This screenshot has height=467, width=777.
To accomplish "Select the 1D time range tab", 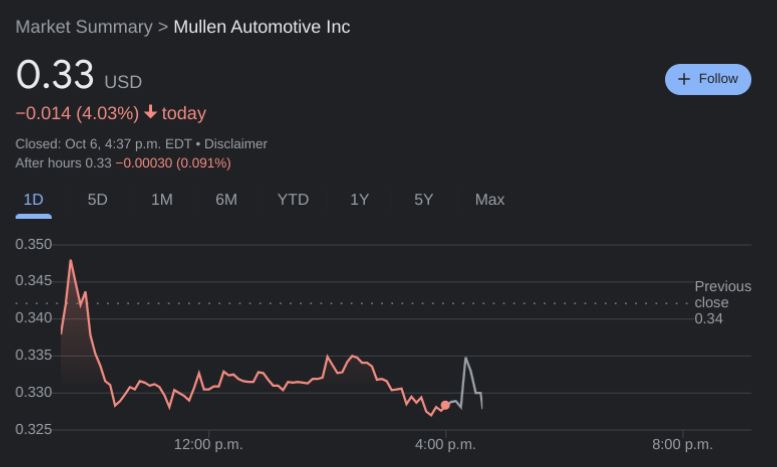I will pos(33,200).
